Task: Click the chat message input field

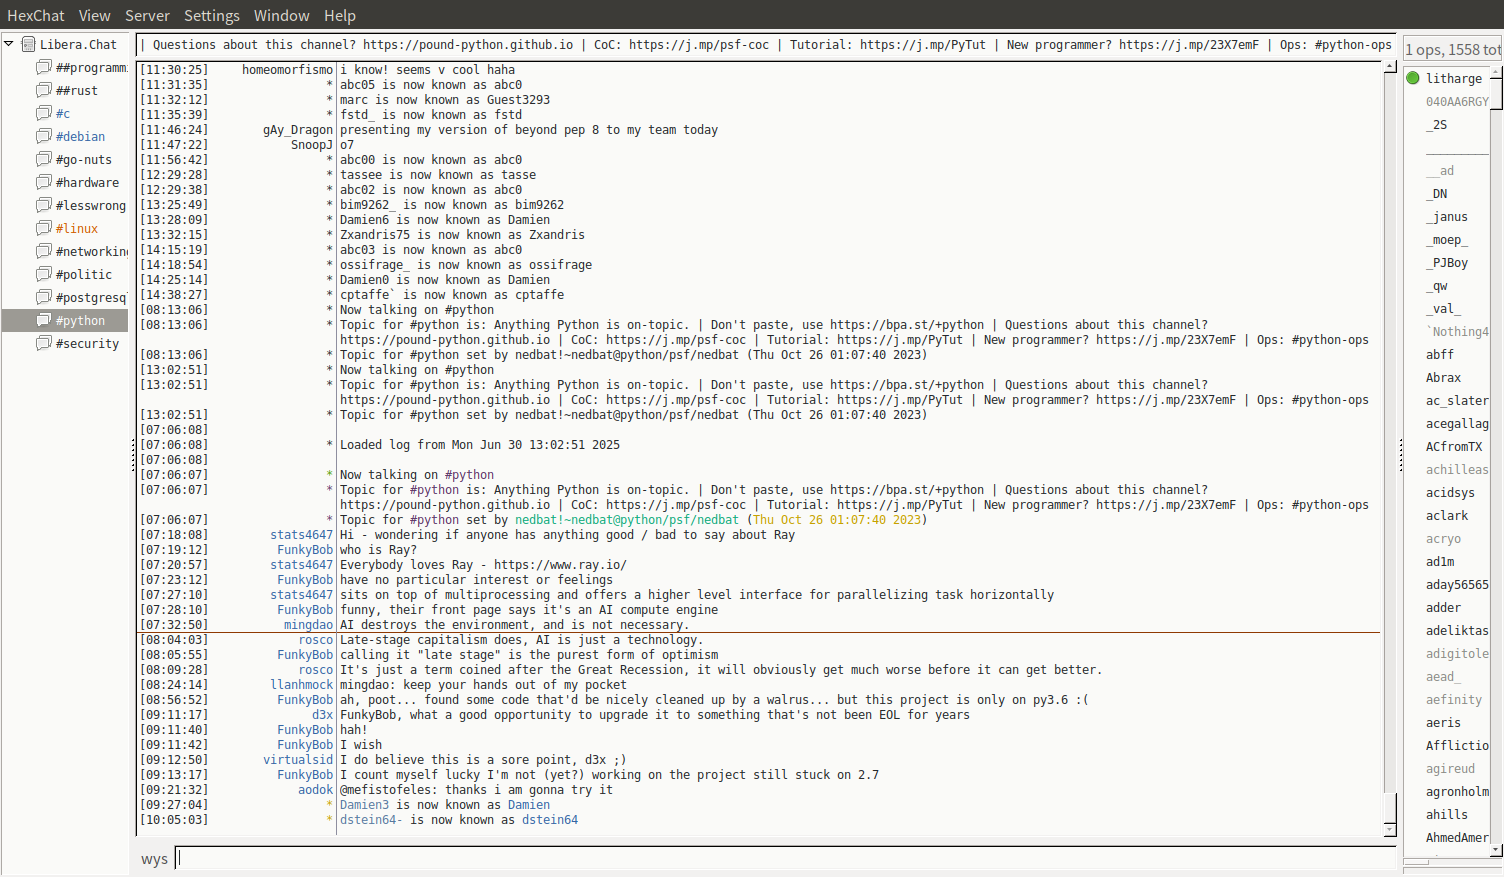Action: pos(785,858)
